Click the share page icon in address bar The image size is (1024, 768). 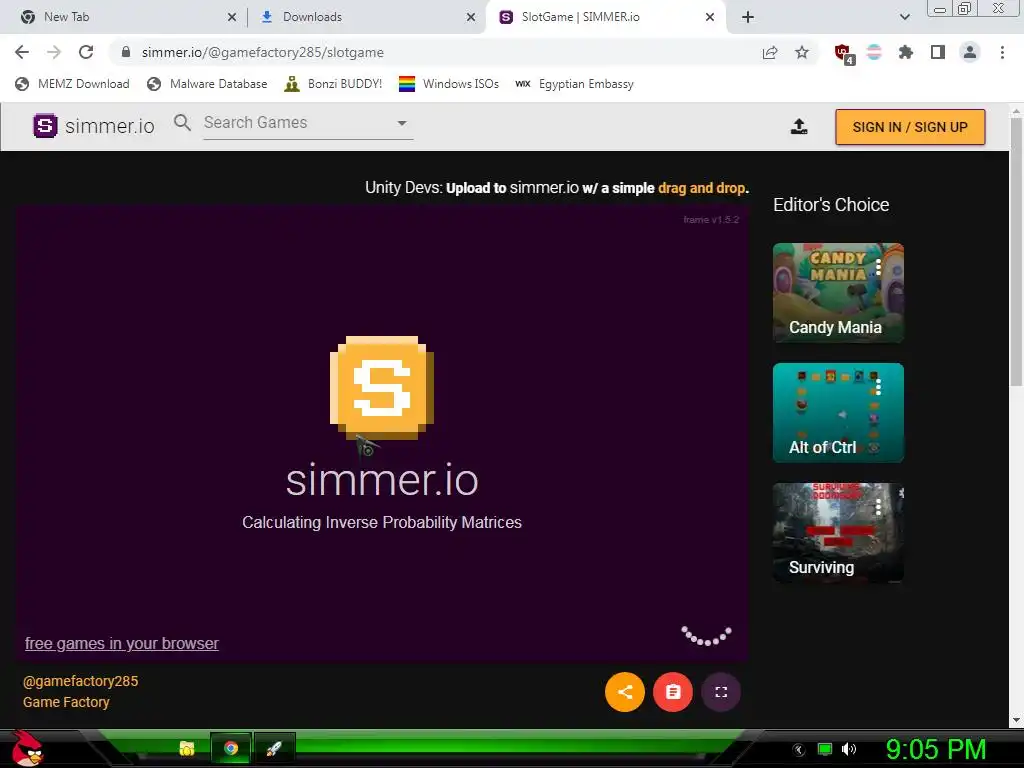coord(770,52)
